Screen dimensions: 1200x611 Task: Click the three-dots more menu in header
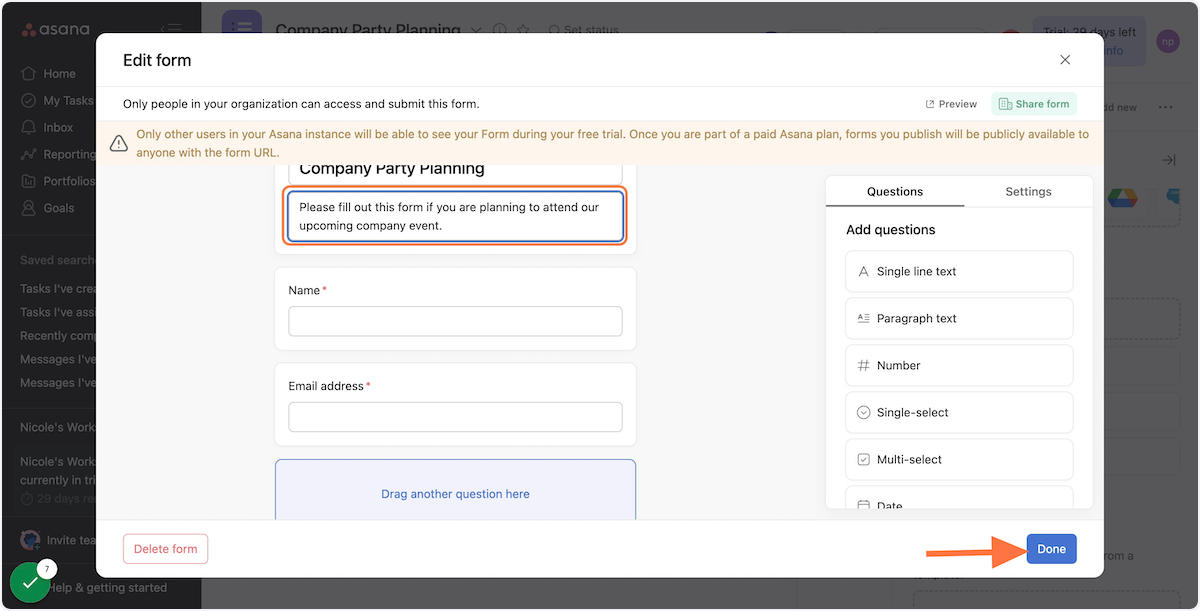1165,107
